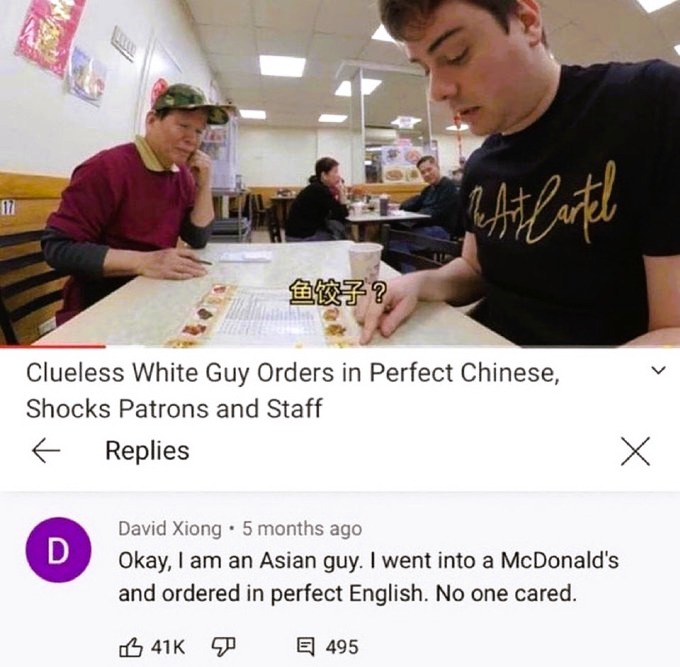
Task: Tap the video player frame
Action: (340, 173)
